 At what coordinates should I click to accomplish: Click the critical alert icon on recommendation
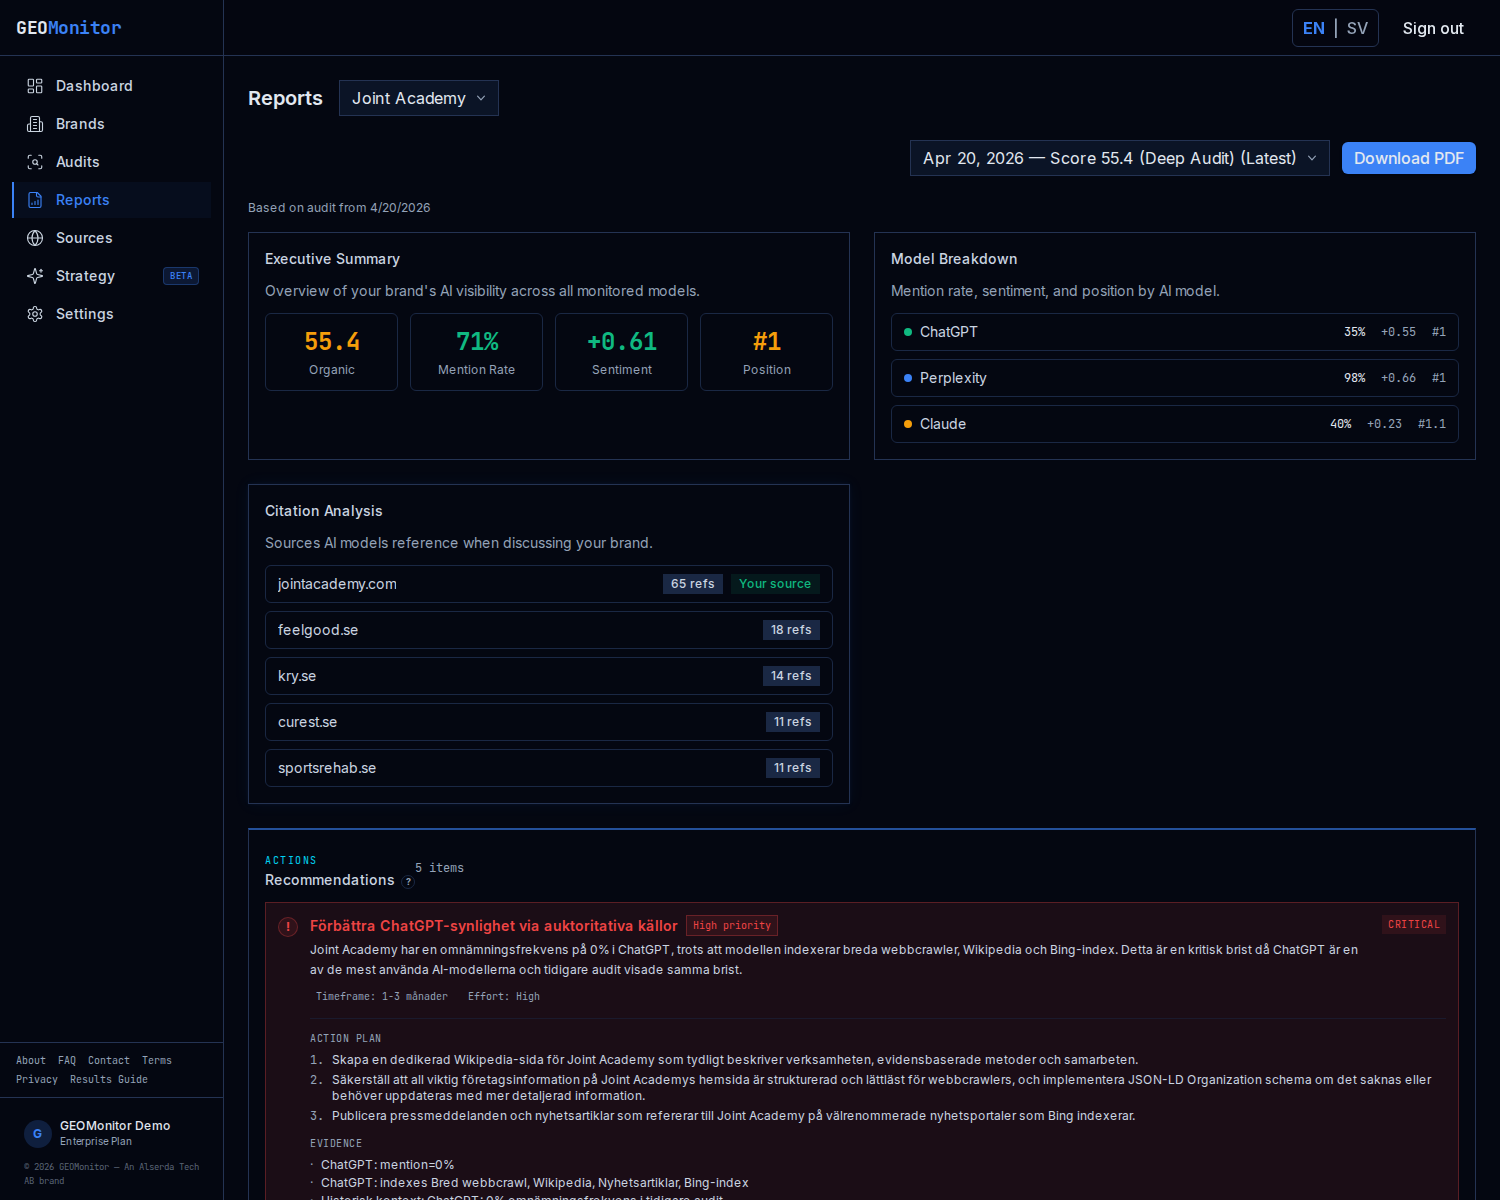coord(288,927)
